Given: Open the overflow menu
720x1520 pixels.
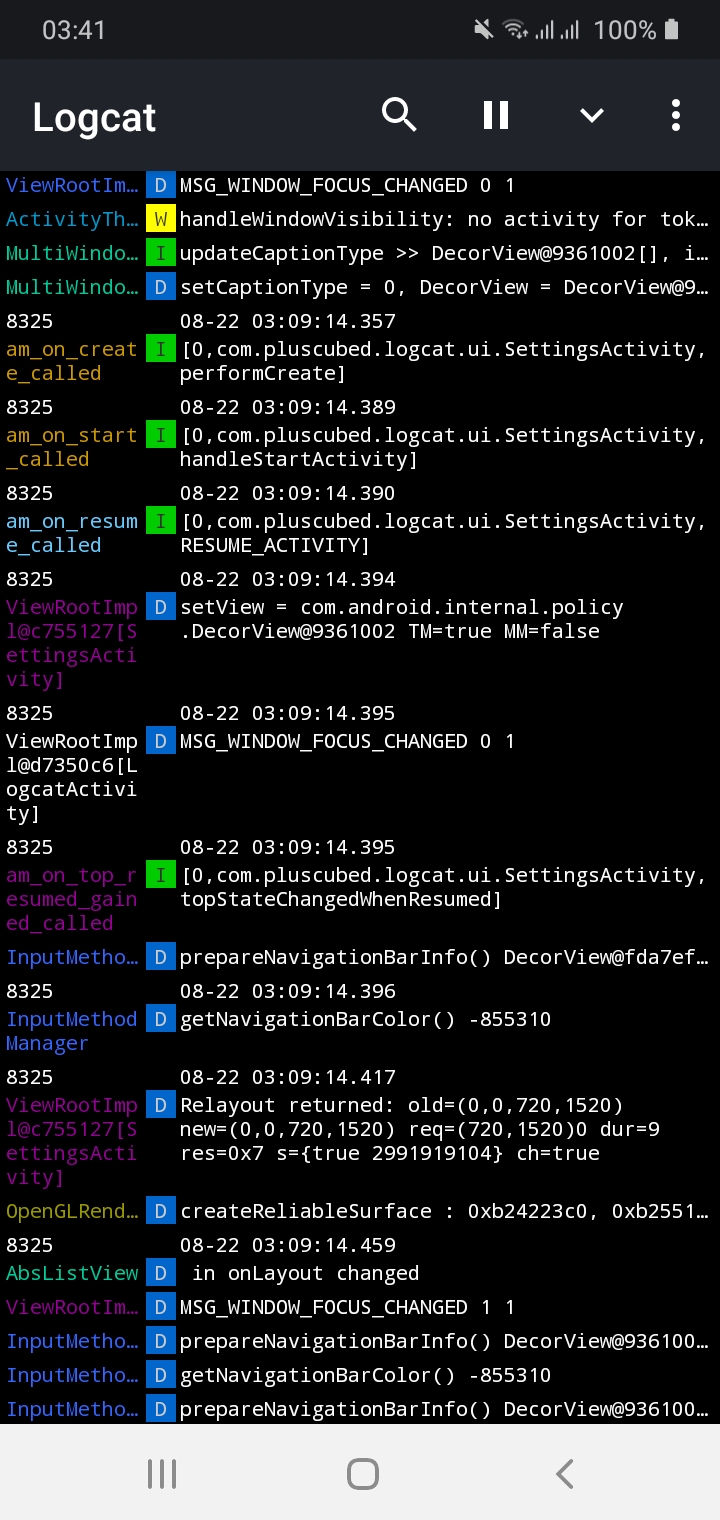Looking at the screenshot, I should pos(676,115).
